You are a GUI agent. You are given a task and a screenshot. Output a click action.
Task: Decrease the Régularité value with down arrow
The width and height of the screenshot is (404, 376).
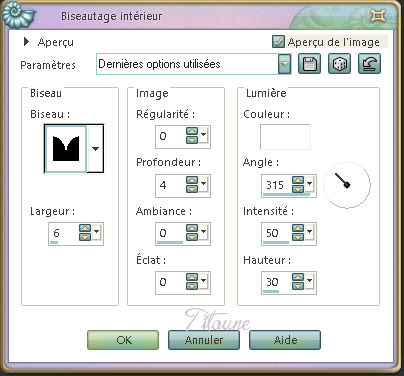[x=192, y=140]
